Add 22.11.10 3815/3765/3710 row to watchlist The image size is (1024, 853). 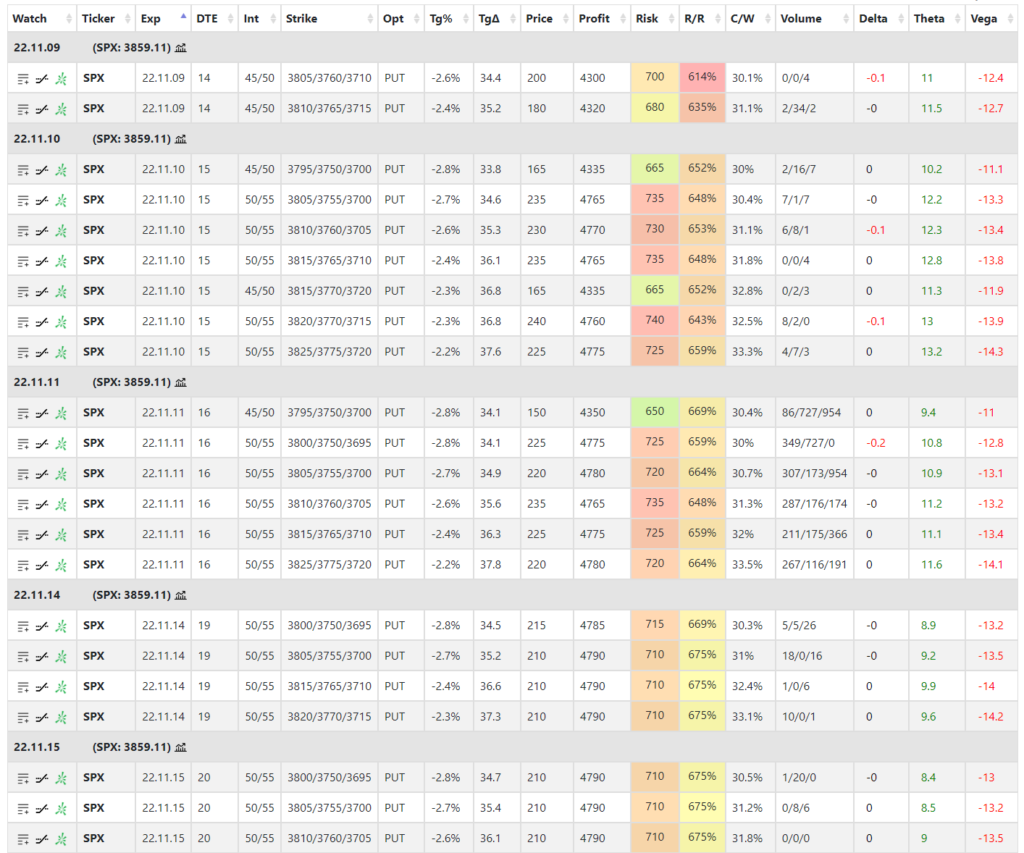tap(23, 262)
